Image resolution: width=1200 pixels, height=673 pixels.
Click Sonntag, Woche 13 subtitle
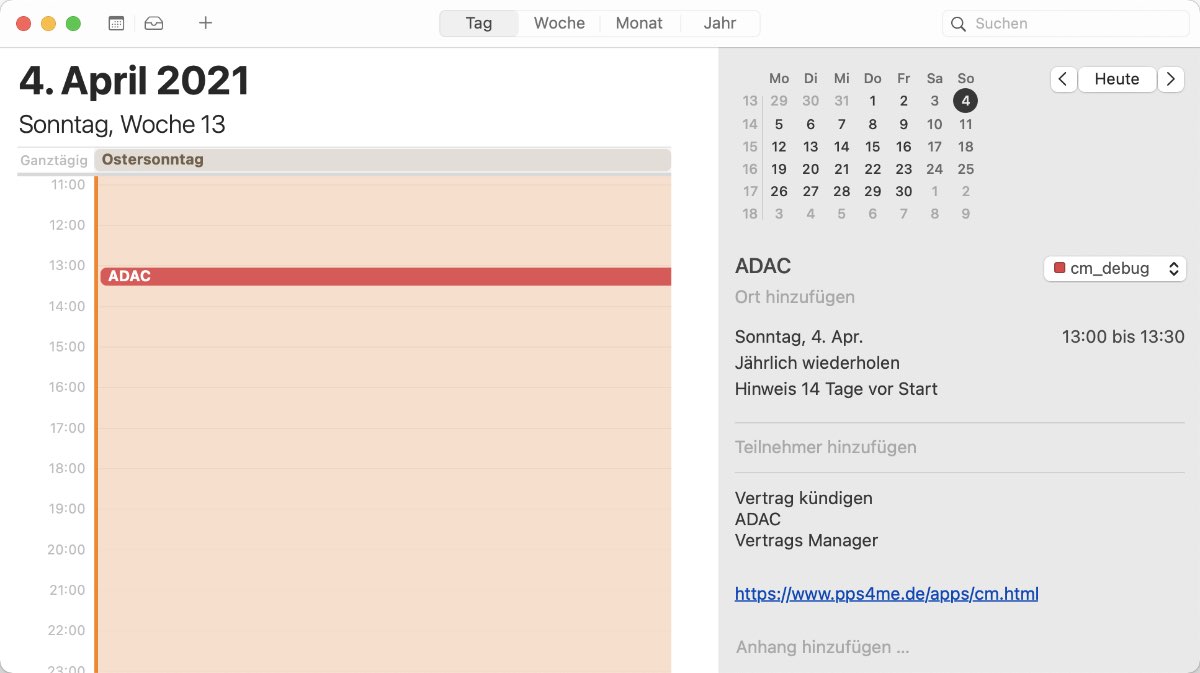click(x=122, y=125)
